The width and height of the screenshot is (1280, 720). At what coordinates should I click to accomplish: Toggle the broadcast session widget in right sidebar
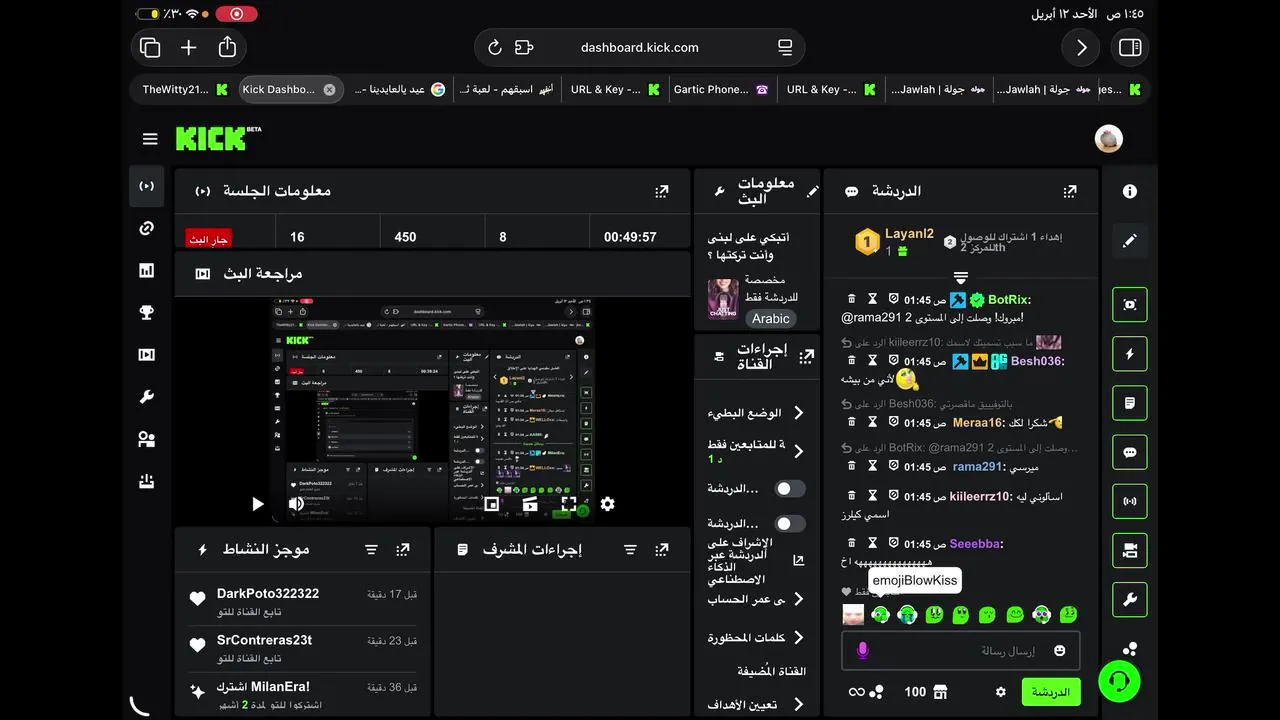tap(1130, 501)
